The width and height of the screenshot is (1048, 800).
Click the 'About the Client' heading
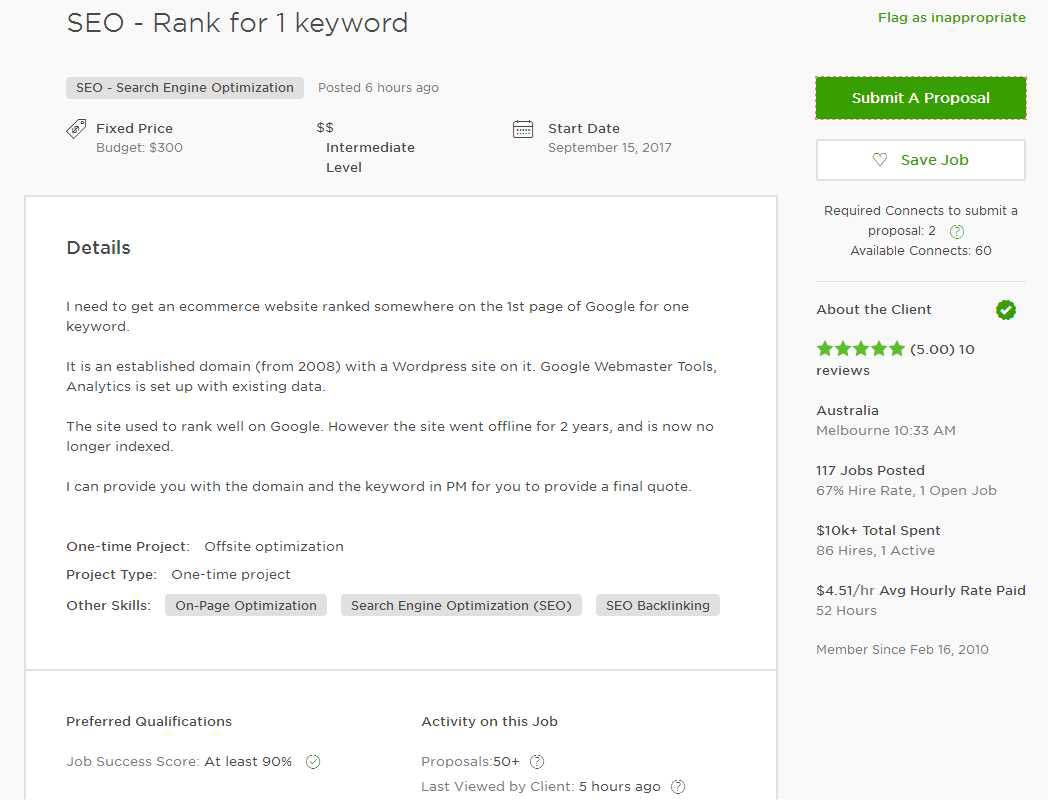pyautogui.click(x=874, y=309)
